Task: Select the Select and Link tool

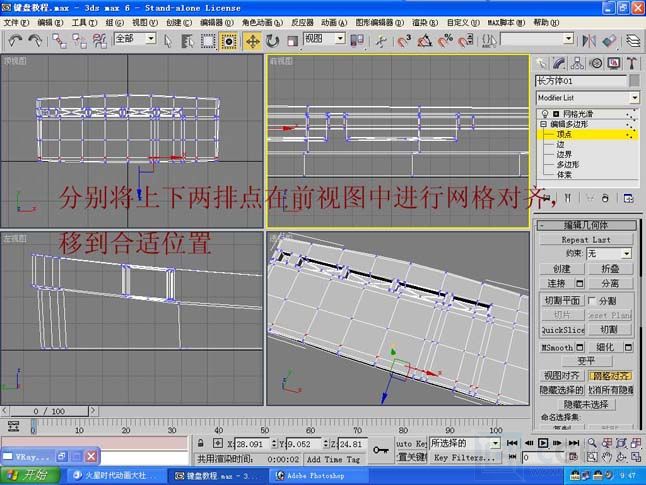Action: [59, 40]
